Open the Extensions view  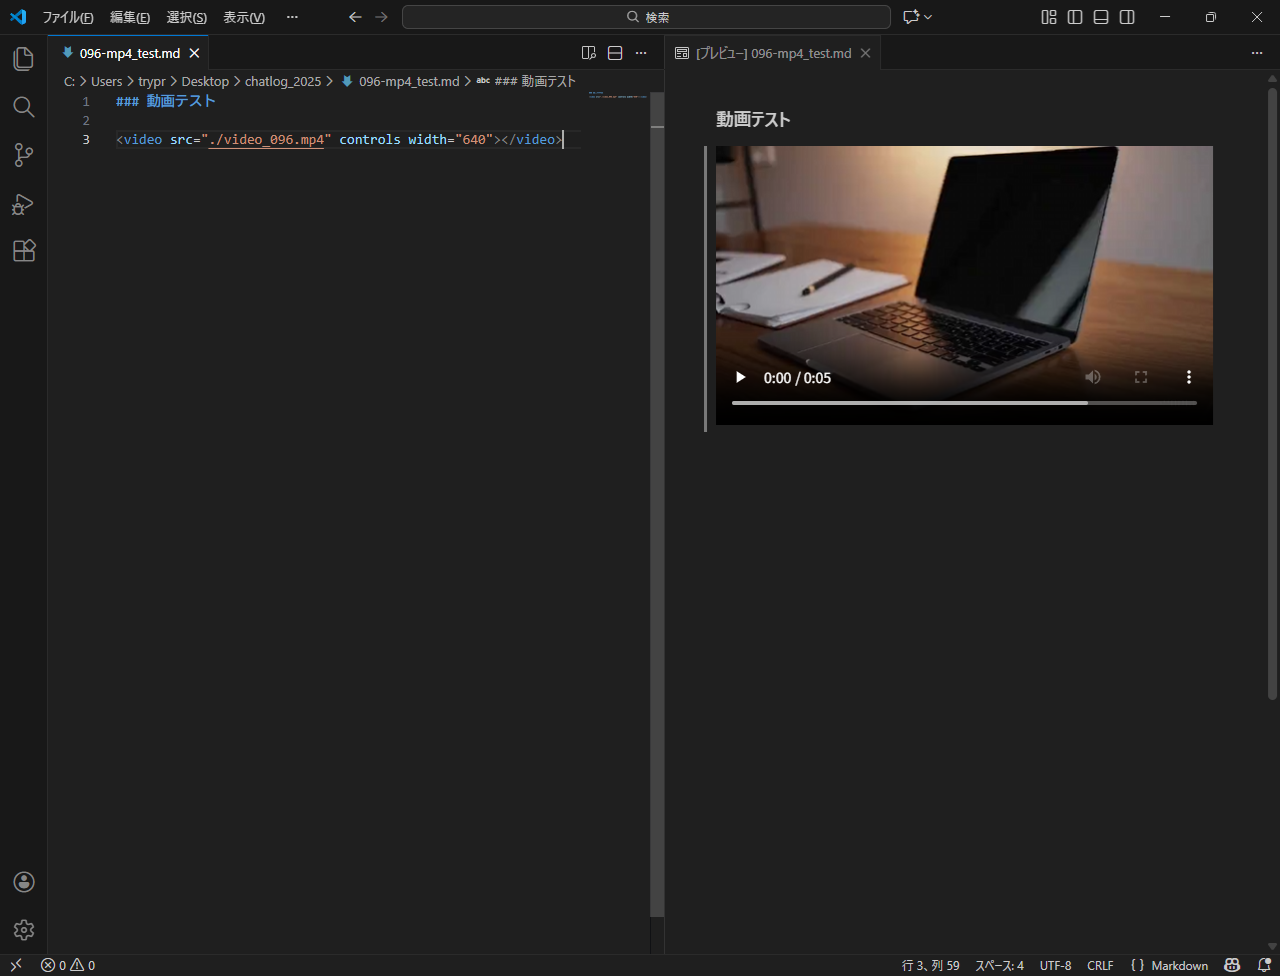(23, 251)
